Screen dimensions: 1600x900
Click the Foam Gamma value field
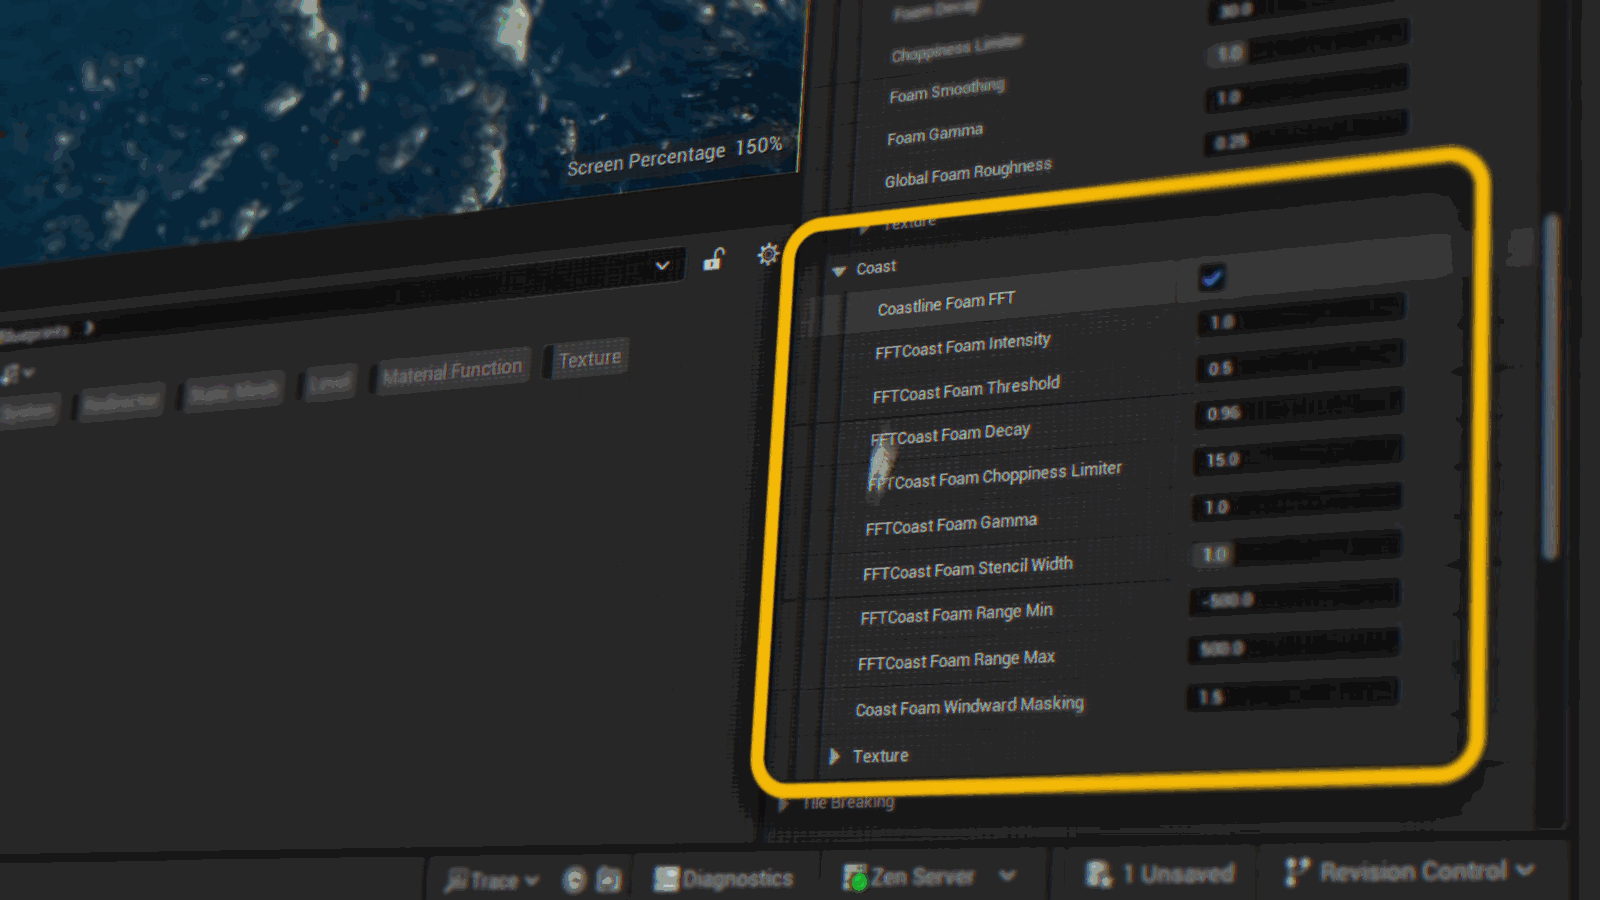pos(1307,88)
